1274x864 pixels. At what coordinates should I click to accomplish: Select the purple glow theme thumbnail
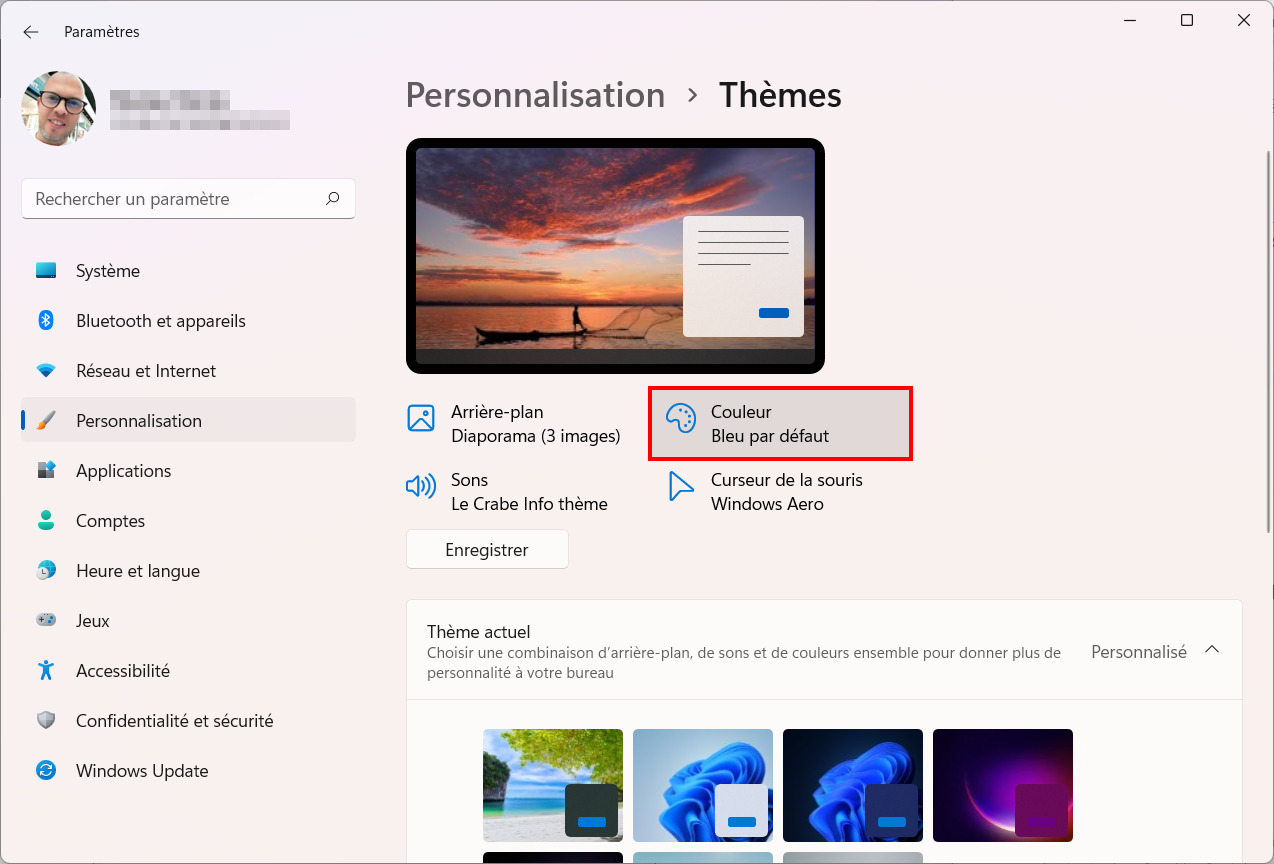pos(1003,785)
